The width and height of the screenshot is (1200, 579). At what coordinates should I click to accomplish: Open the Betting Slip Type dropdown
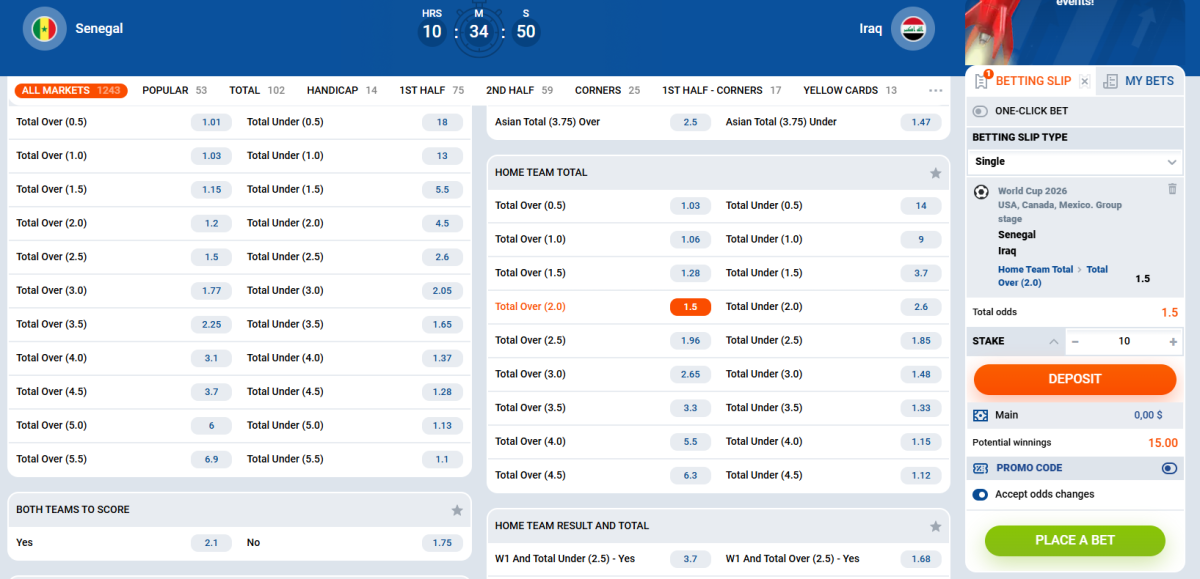pos(1075,162)
